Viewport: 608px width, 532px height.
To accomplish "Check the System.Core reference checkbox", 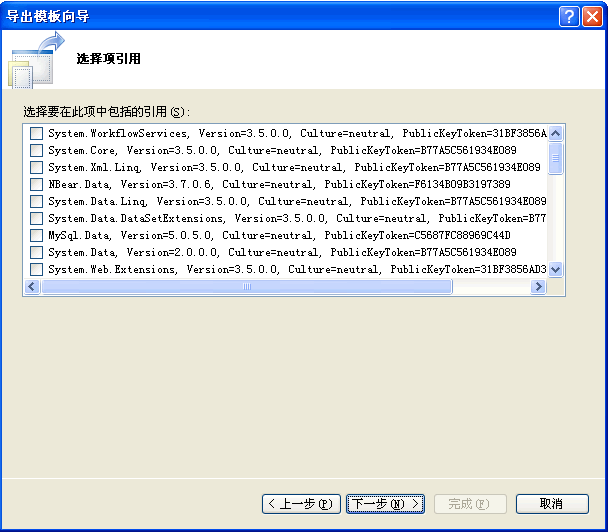I will pyautogui.click(x=36, y=150).
